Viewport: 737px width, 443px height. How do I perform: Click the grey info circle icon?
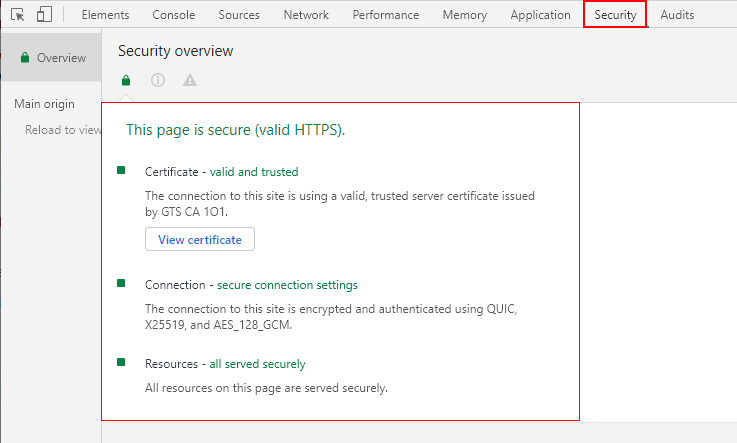[158, 81]
